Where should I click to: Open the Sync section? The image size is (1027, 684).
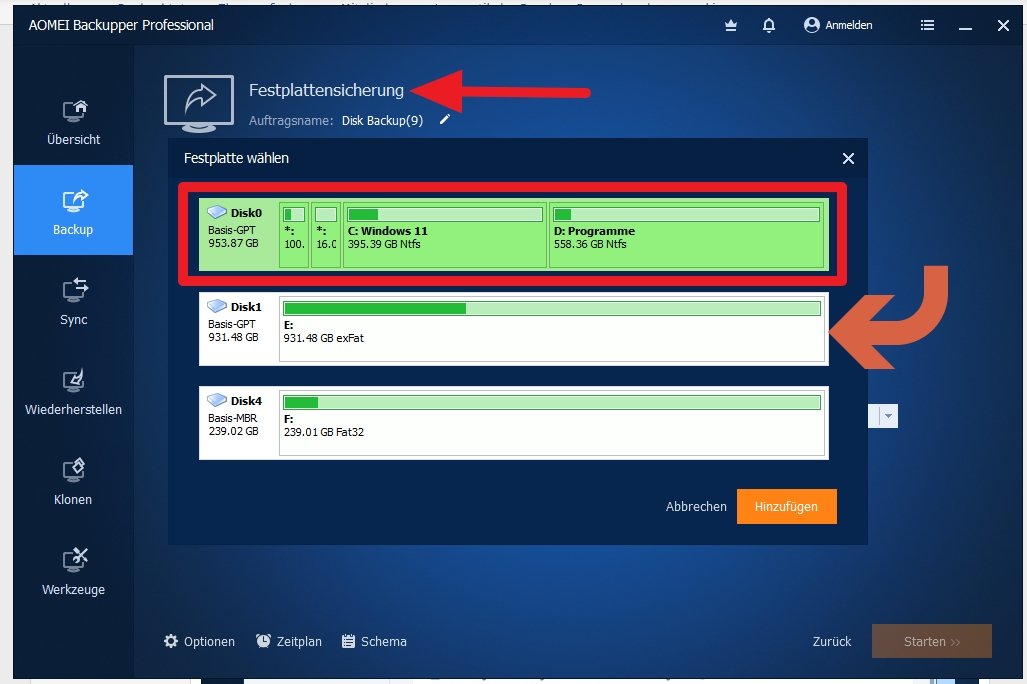73,300
